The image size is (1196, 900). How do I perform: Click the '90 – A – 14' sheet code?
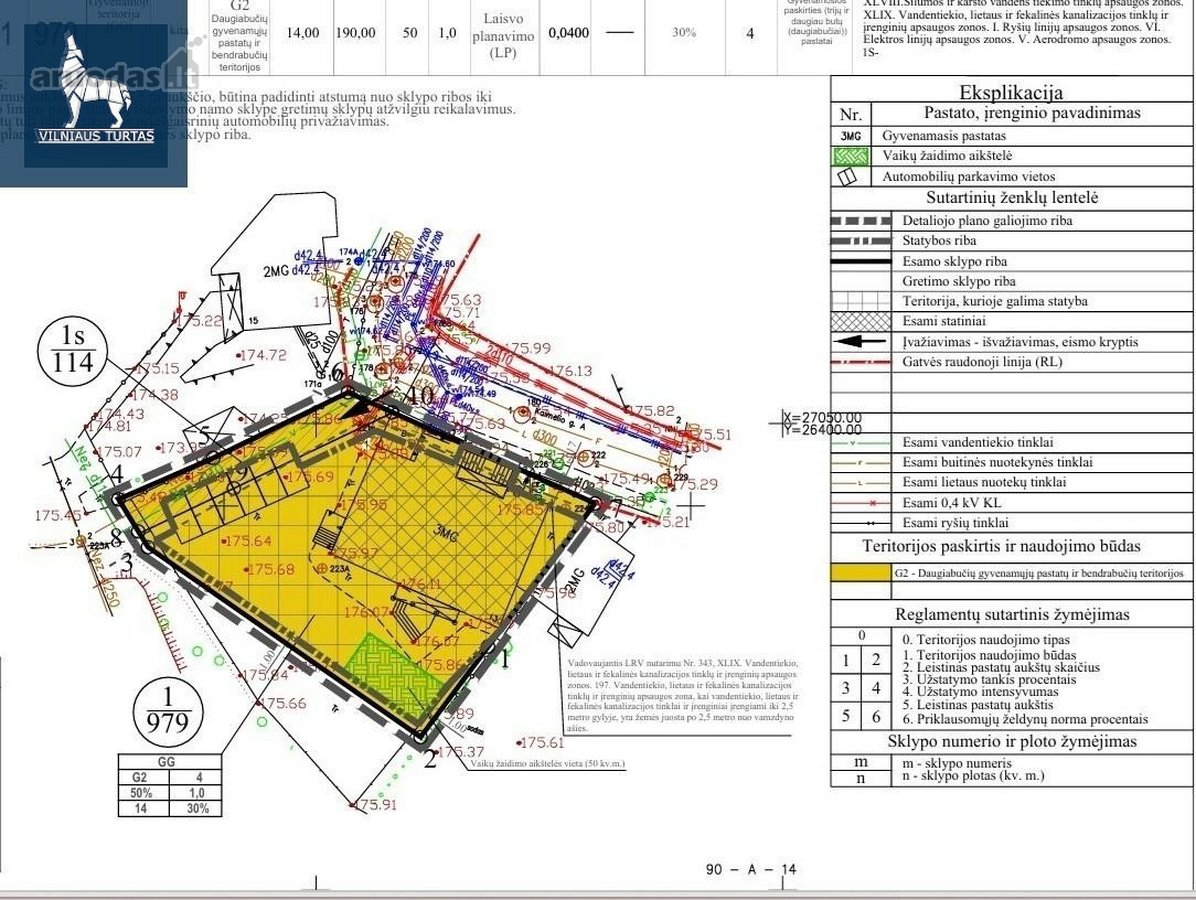coord(751,869)
